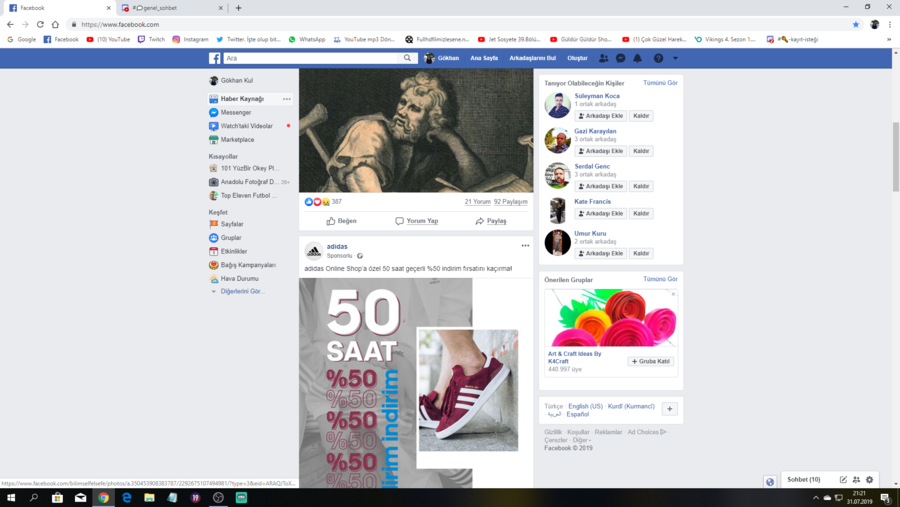Open the WhatsApp bookmark
This screenshot has width=900, height=507.
307,40
